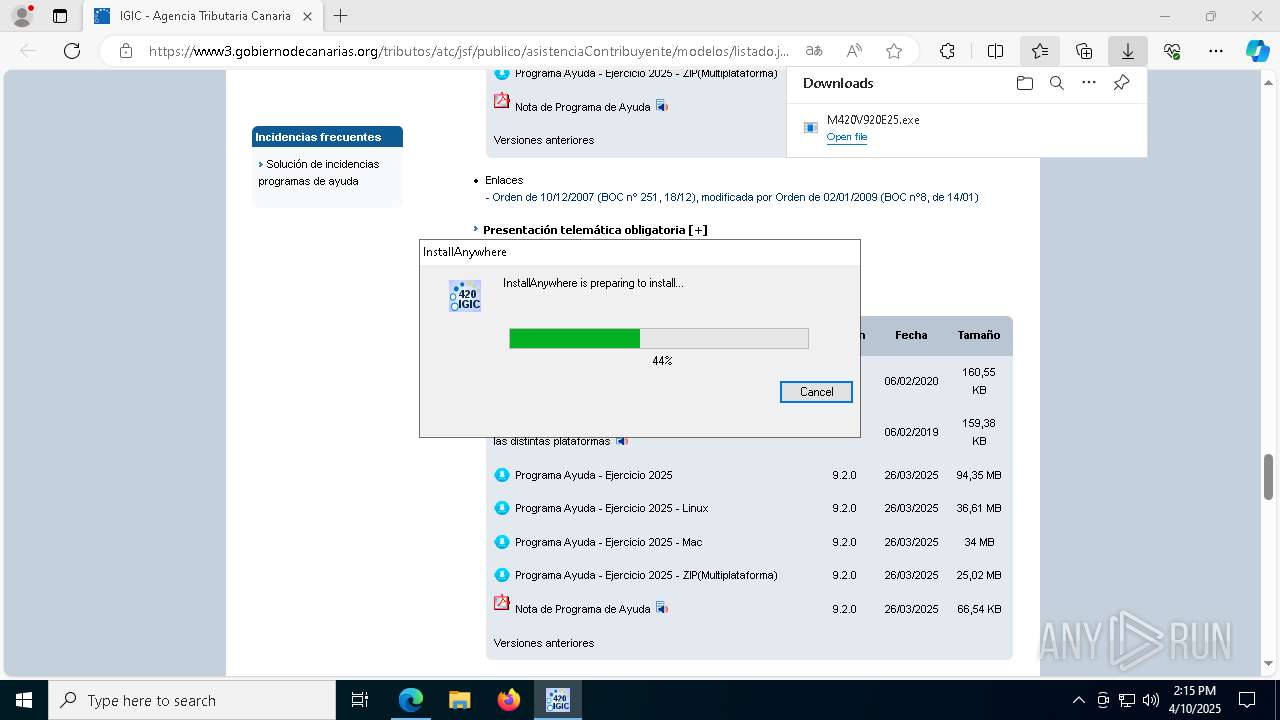Image resolution: width=1280 pixels, height=720 pixels.
Task: Open more options in Downloads panel
Action: pos(1089,83)
